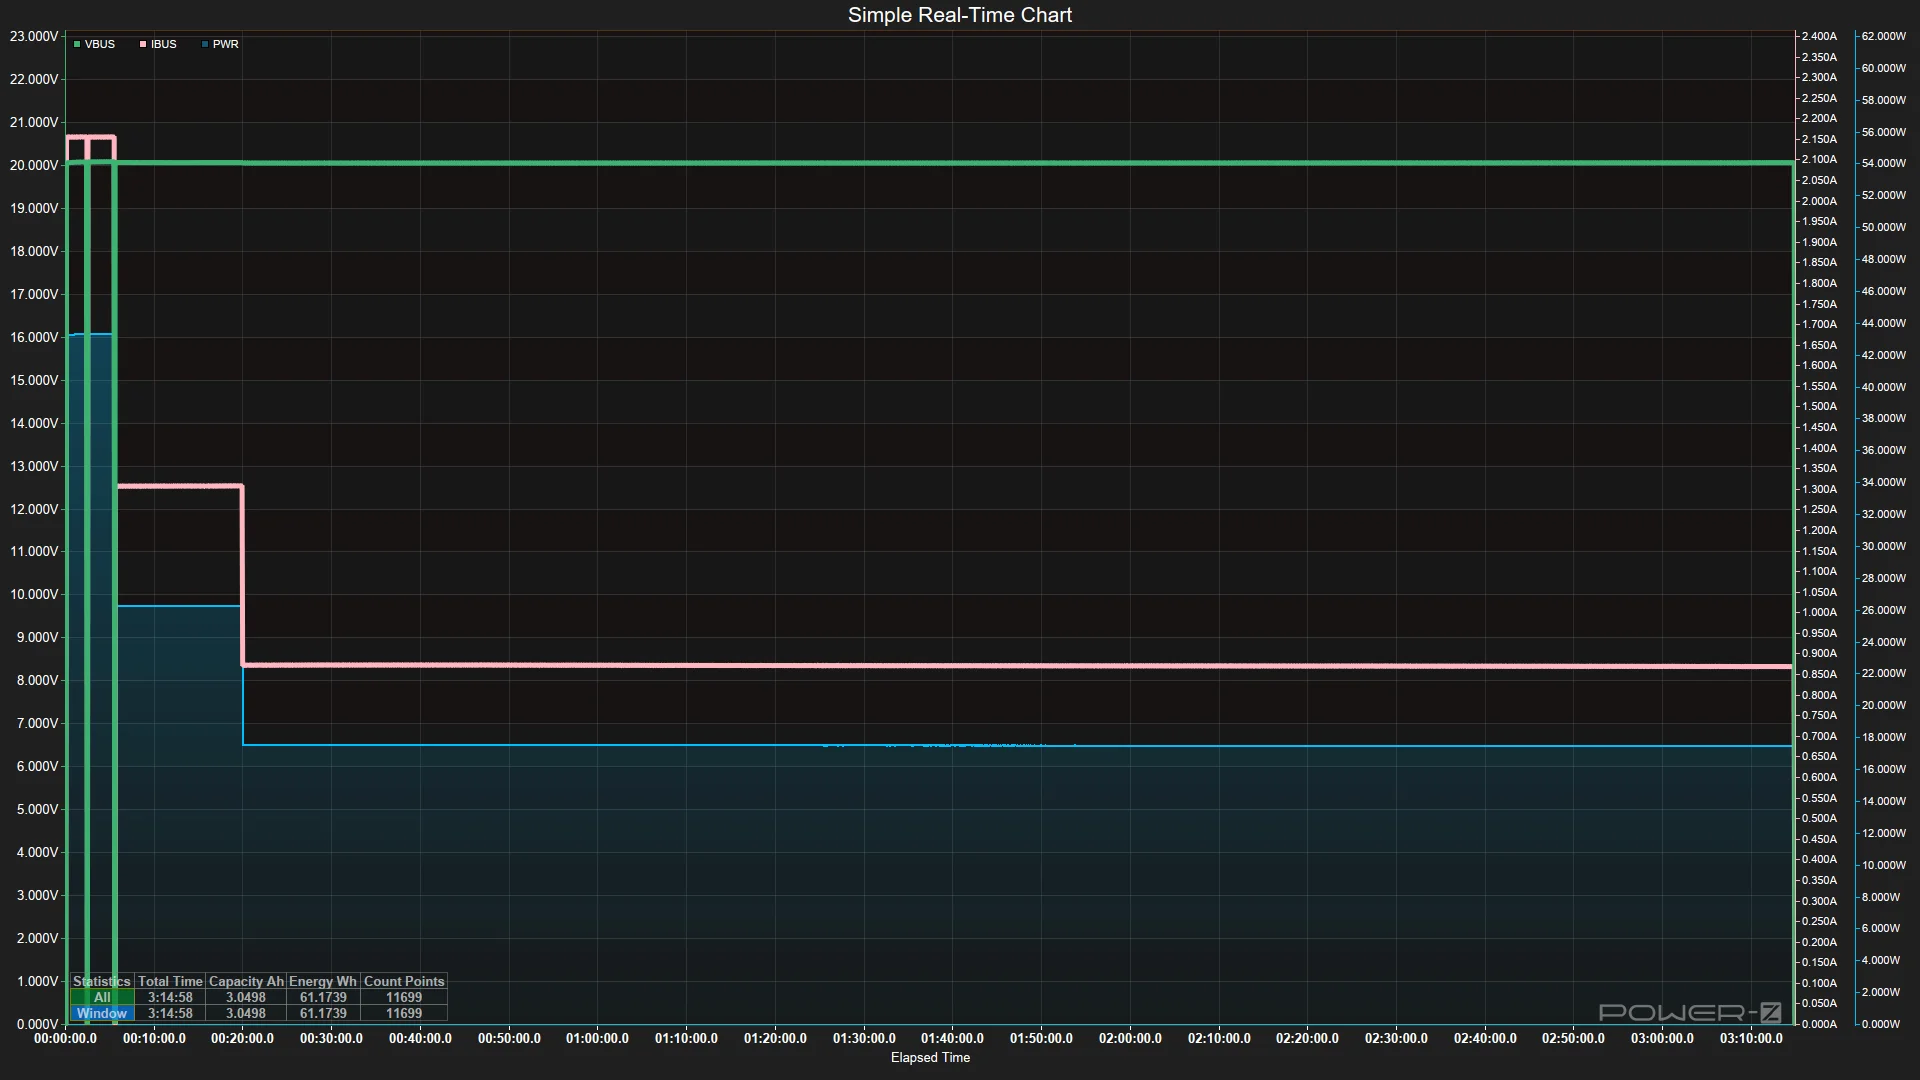The image size is (1920, 1080).
Task: Select the Window statistics row label
Action: point(102,1013)
